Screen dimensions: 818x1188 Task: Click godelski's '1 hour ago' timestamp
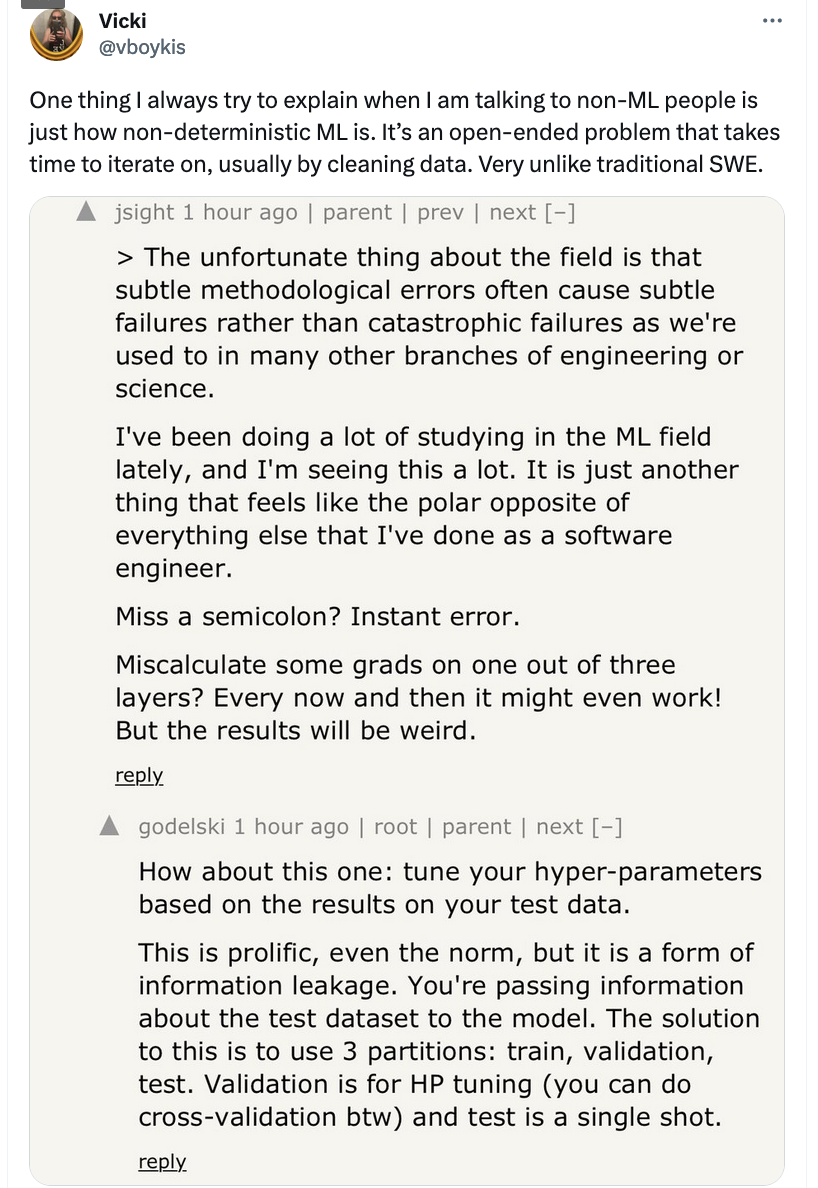(x=291, y=827)
